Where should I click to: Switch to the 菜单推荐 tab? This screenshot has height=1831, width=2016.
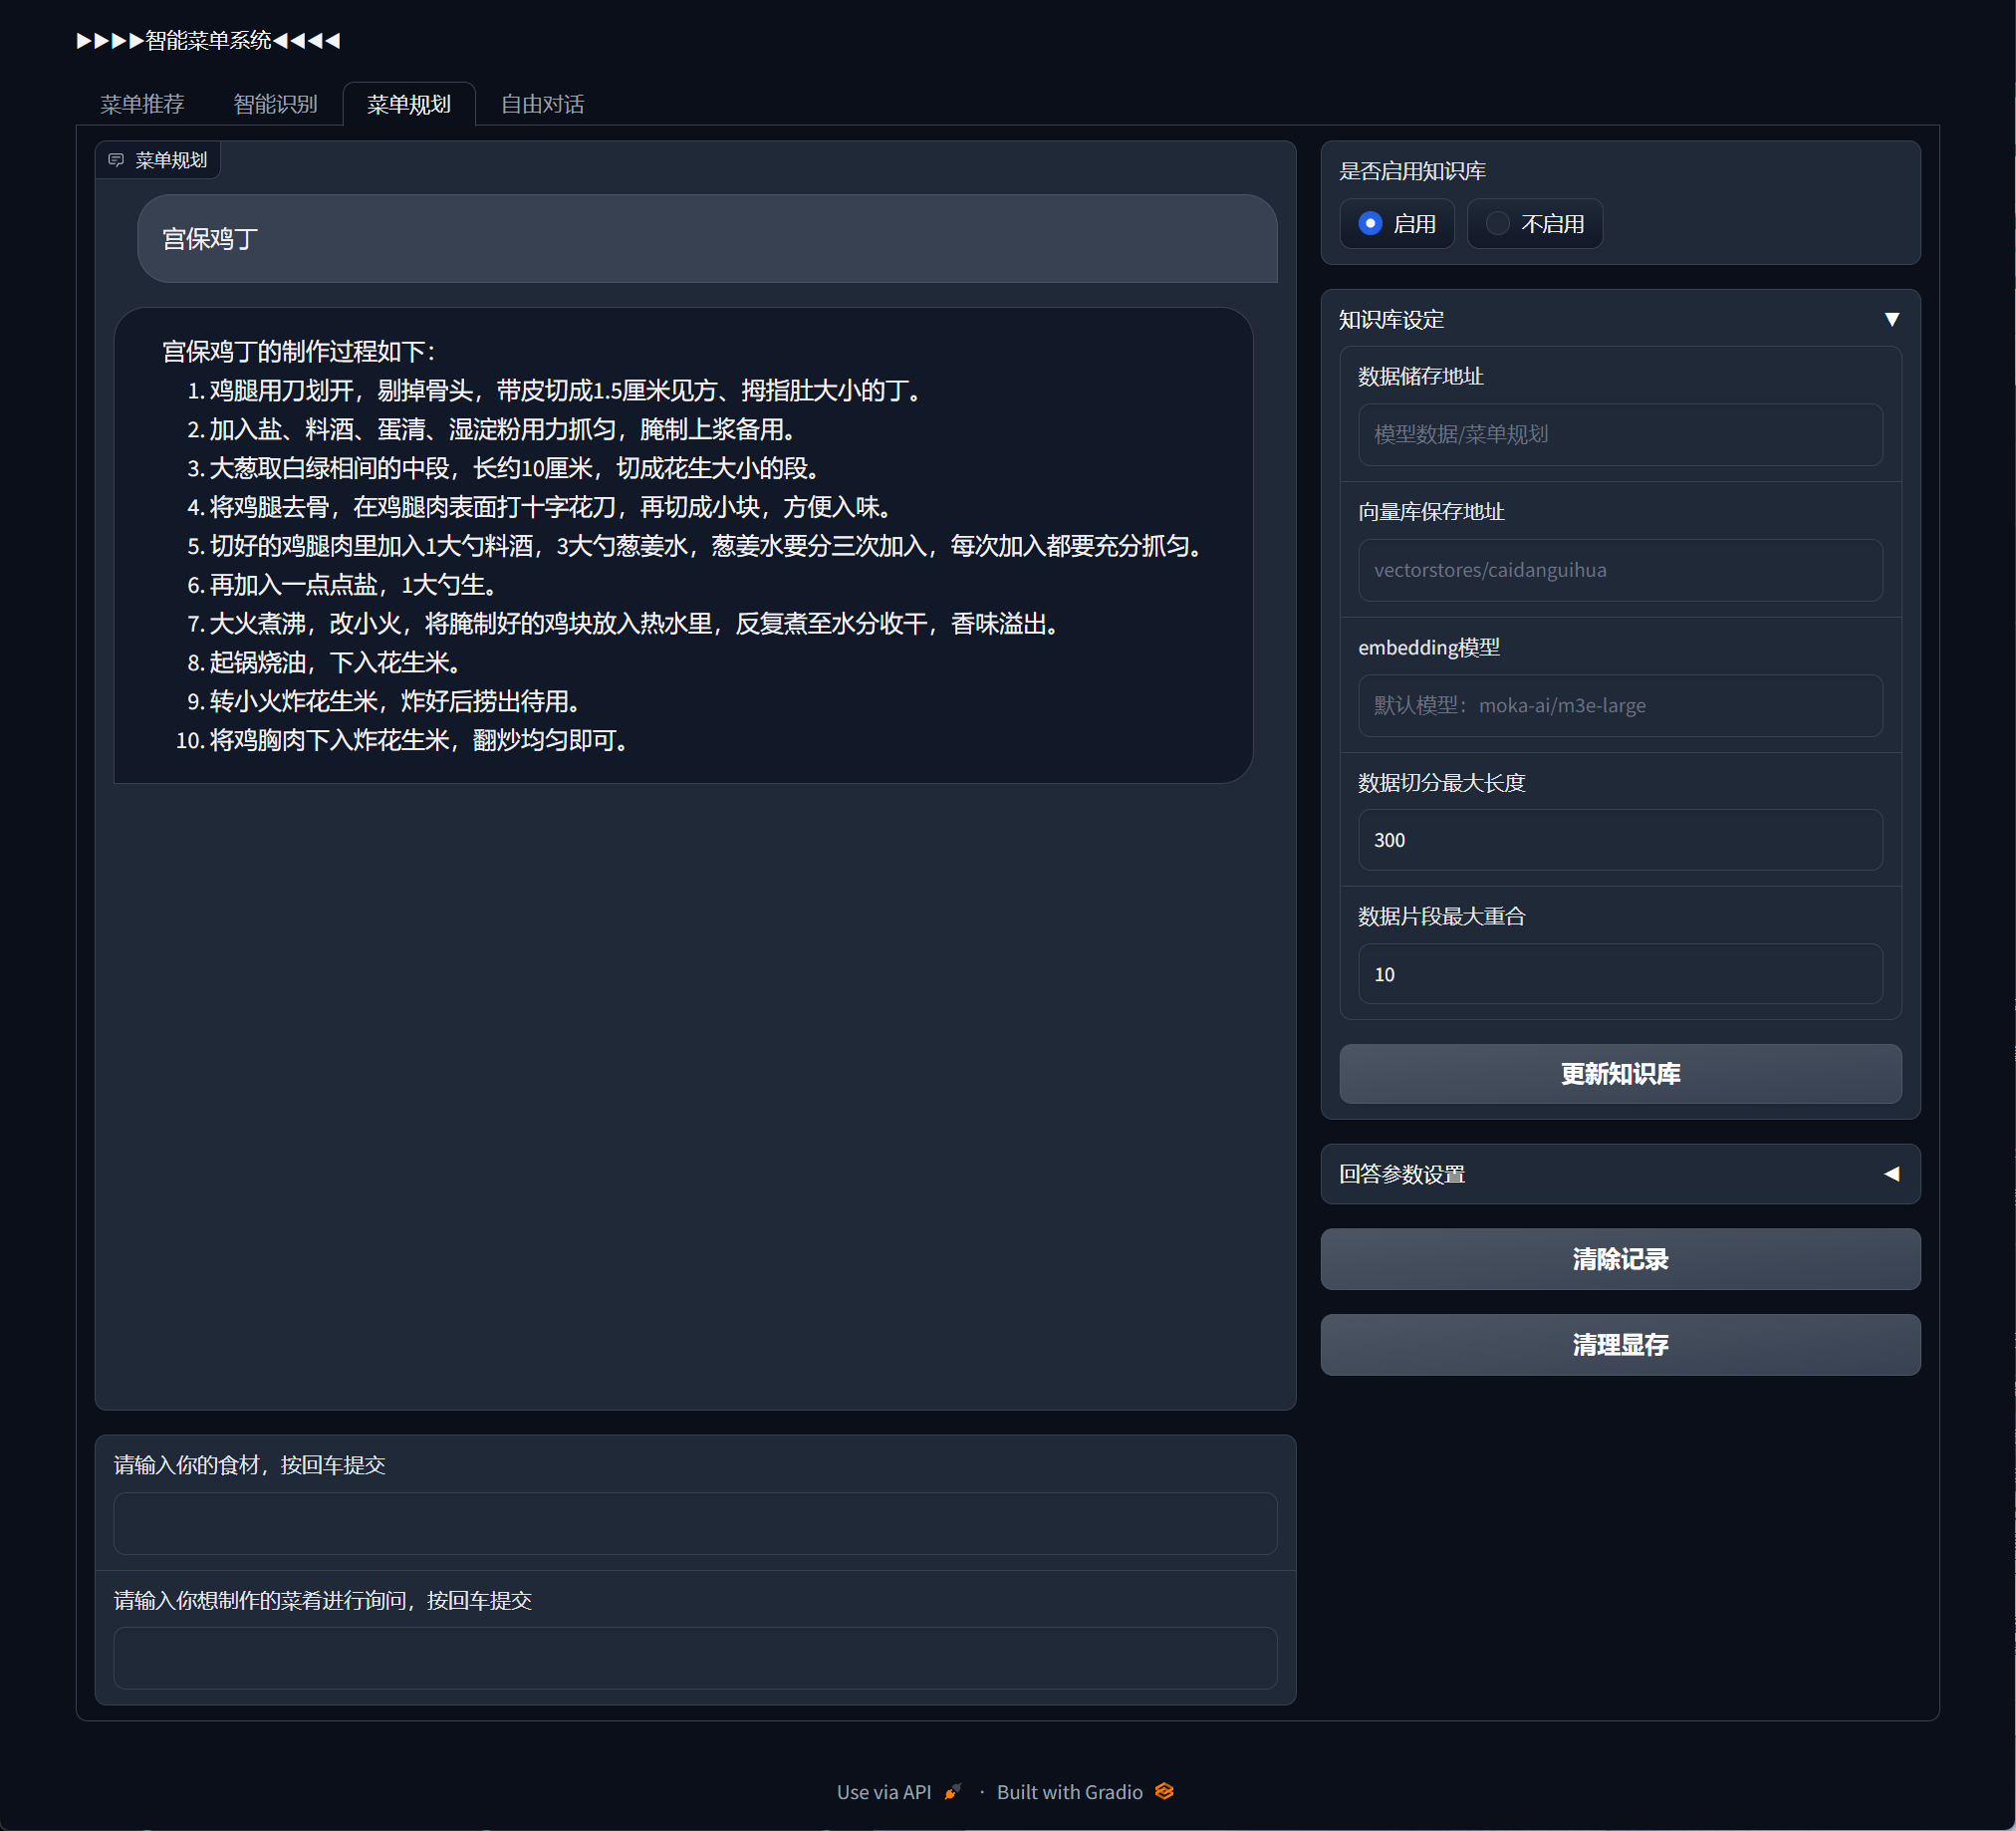(x=142, y=104)
